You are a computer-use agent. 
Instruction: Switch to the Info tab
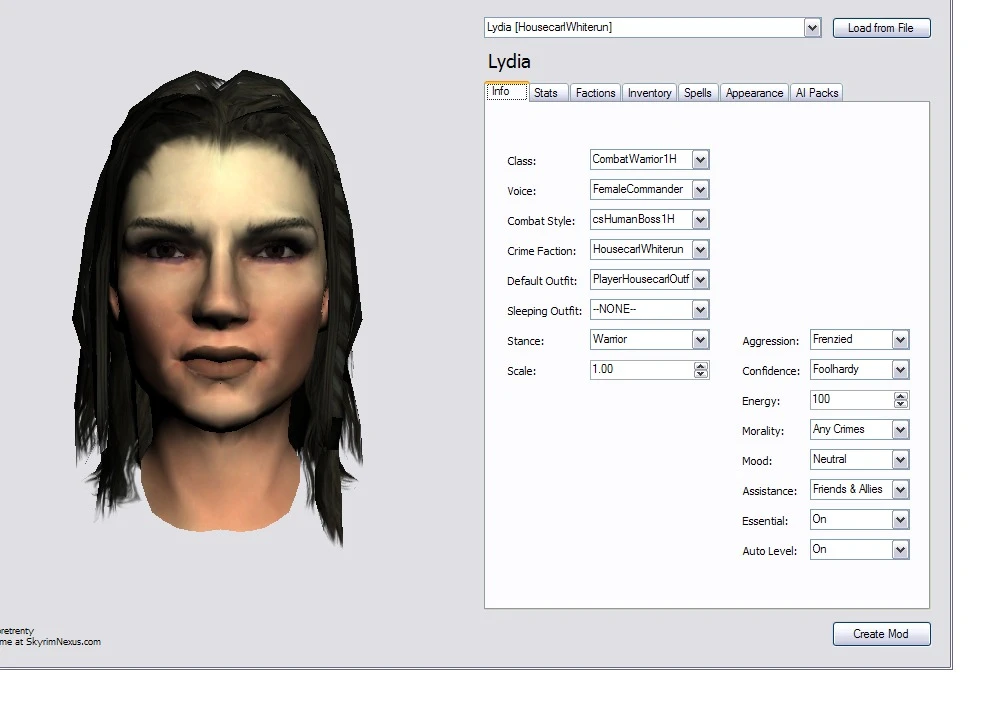point(507,92)
